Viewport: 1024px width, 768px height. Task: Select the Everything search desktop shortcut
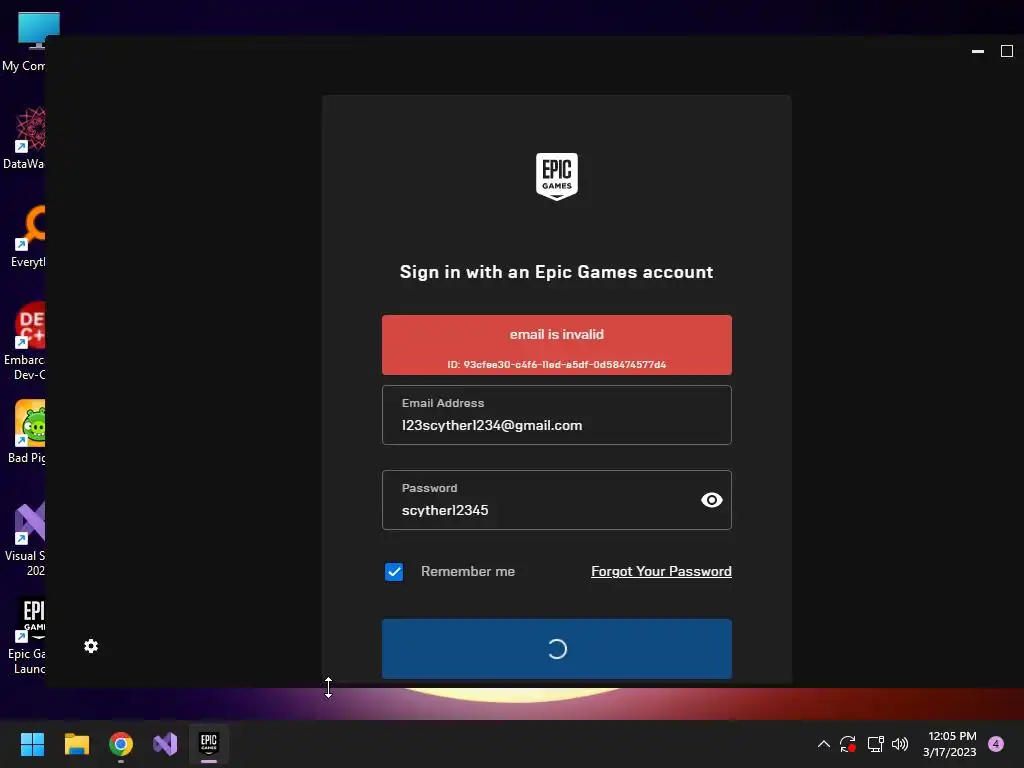tap(26, 236)
